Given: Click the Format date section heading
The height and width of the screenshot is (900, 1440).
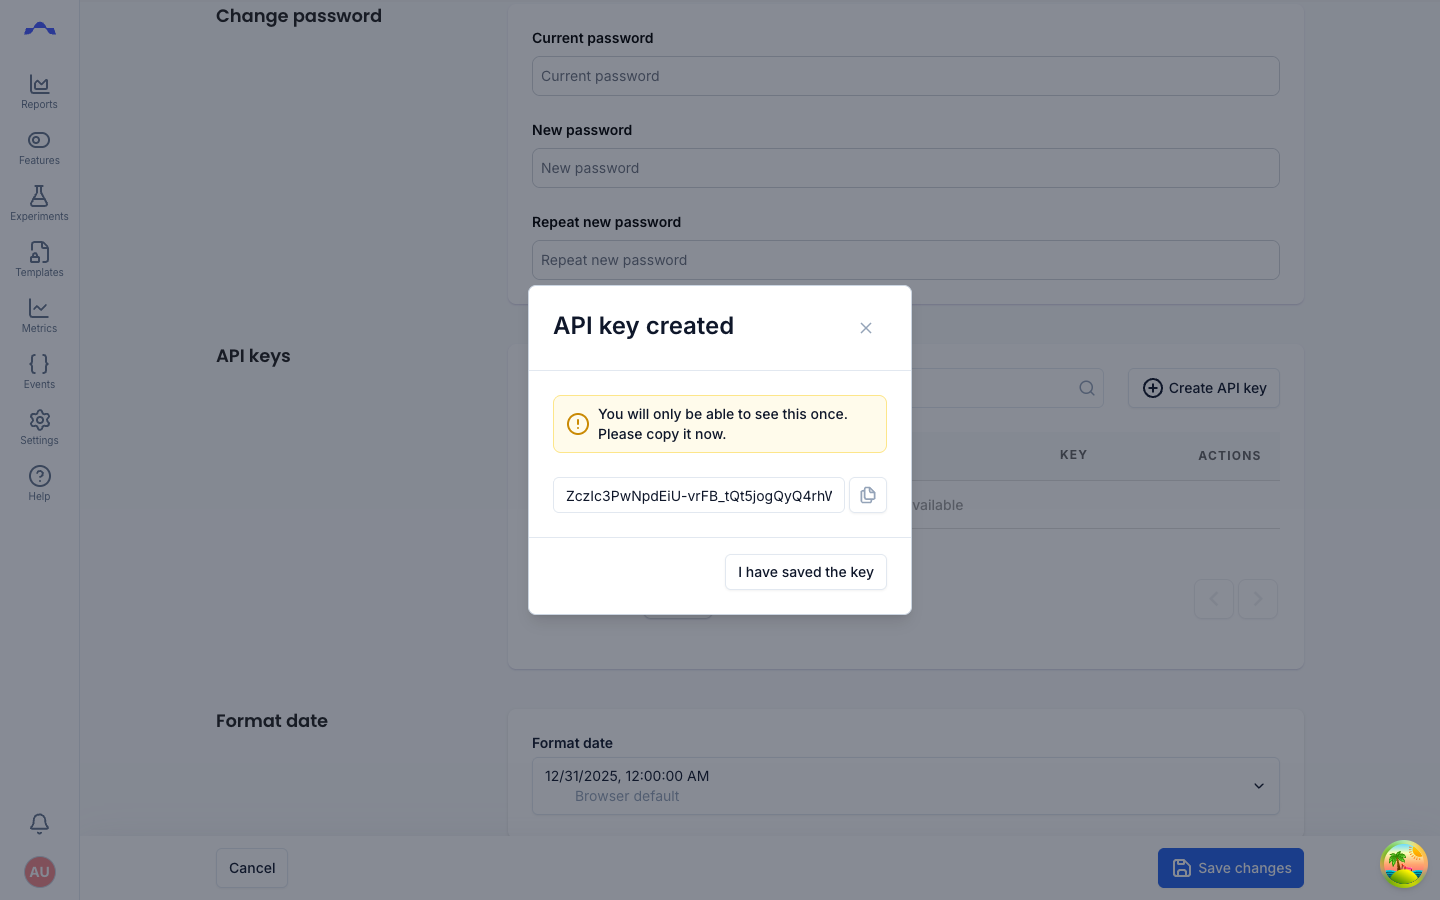Looking at the screenshot, I should (272, 721).
